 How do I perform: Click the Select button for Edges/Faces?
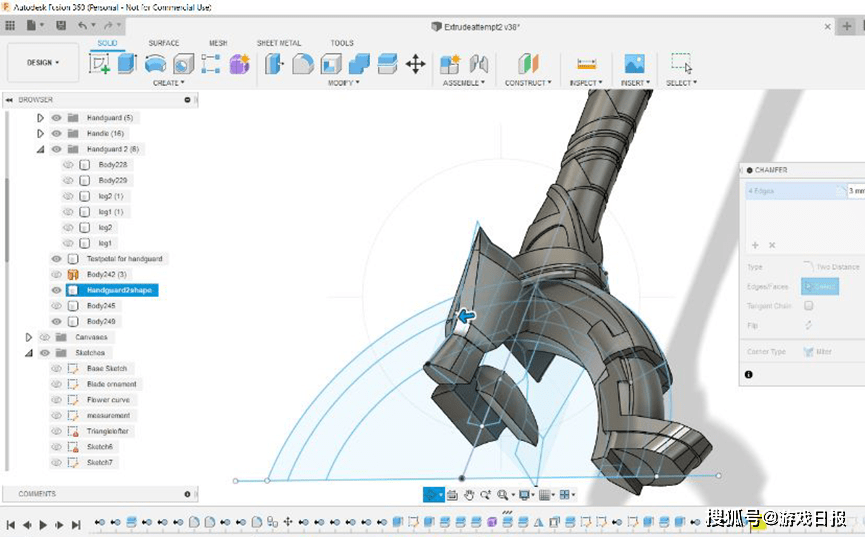point(820,287)
